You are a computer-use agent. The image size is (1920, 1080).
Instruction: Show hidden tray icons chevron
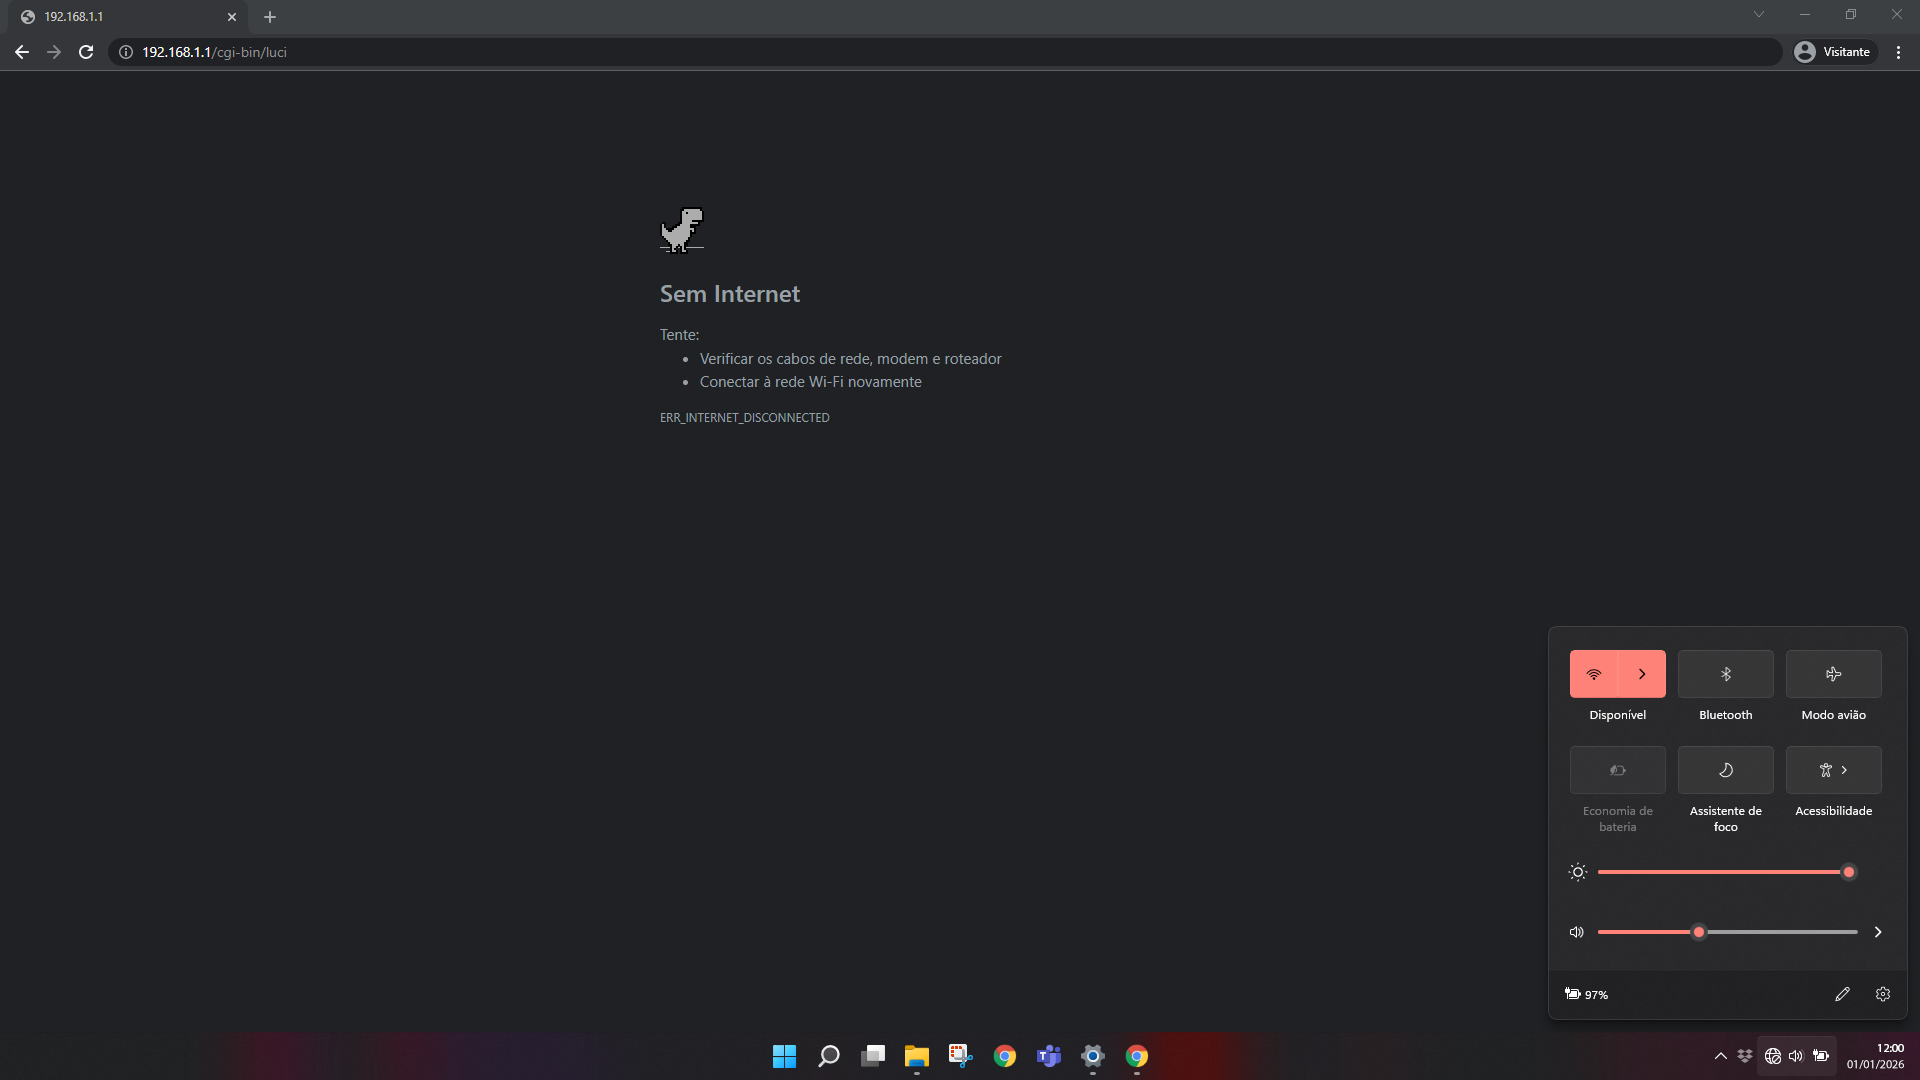pyautogui.click(x=1720, y=1056)
